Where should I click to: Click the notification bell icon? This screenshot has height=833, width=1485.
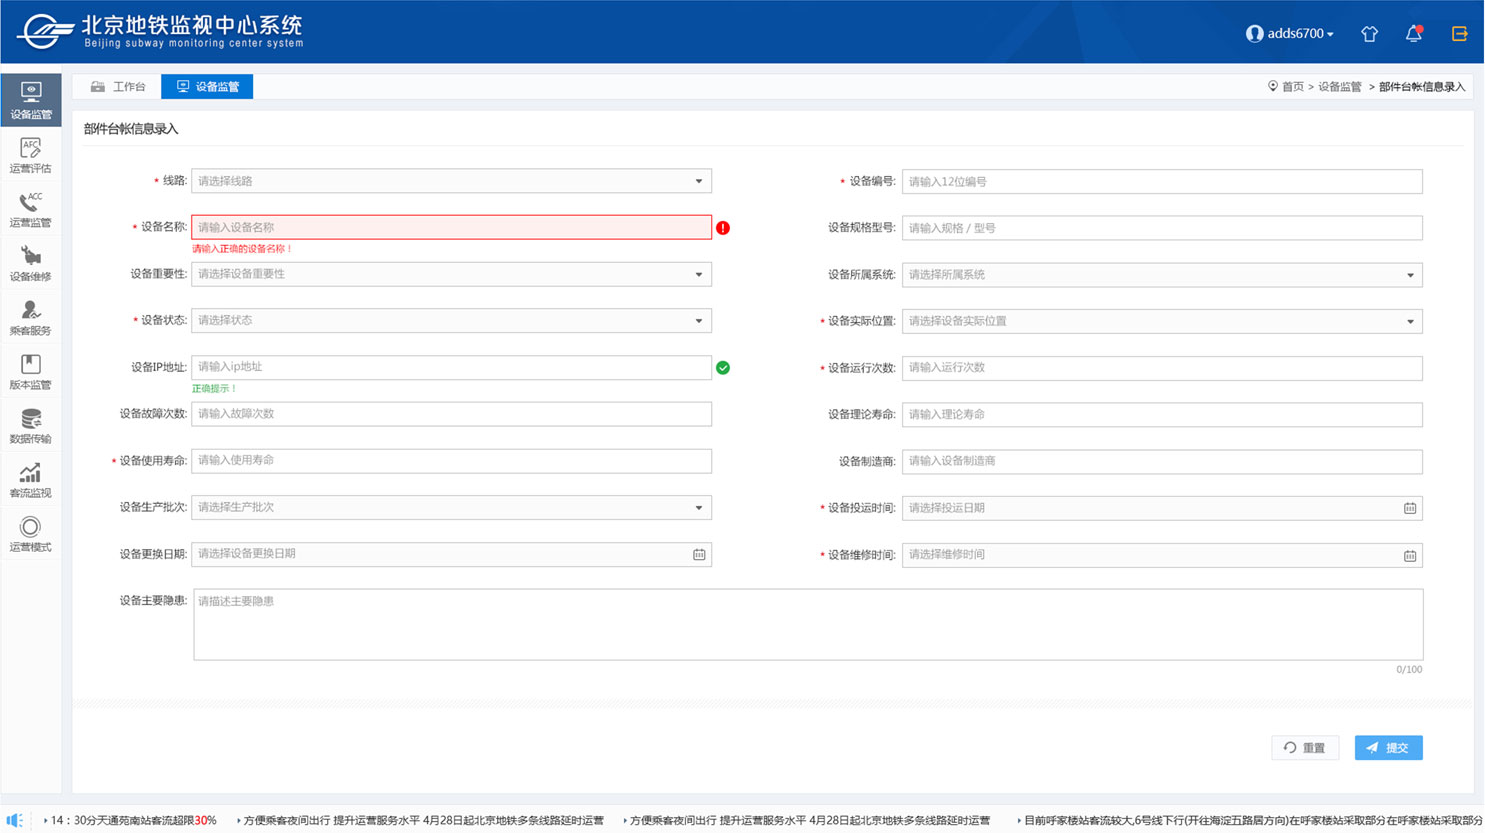click(1413, 34)
